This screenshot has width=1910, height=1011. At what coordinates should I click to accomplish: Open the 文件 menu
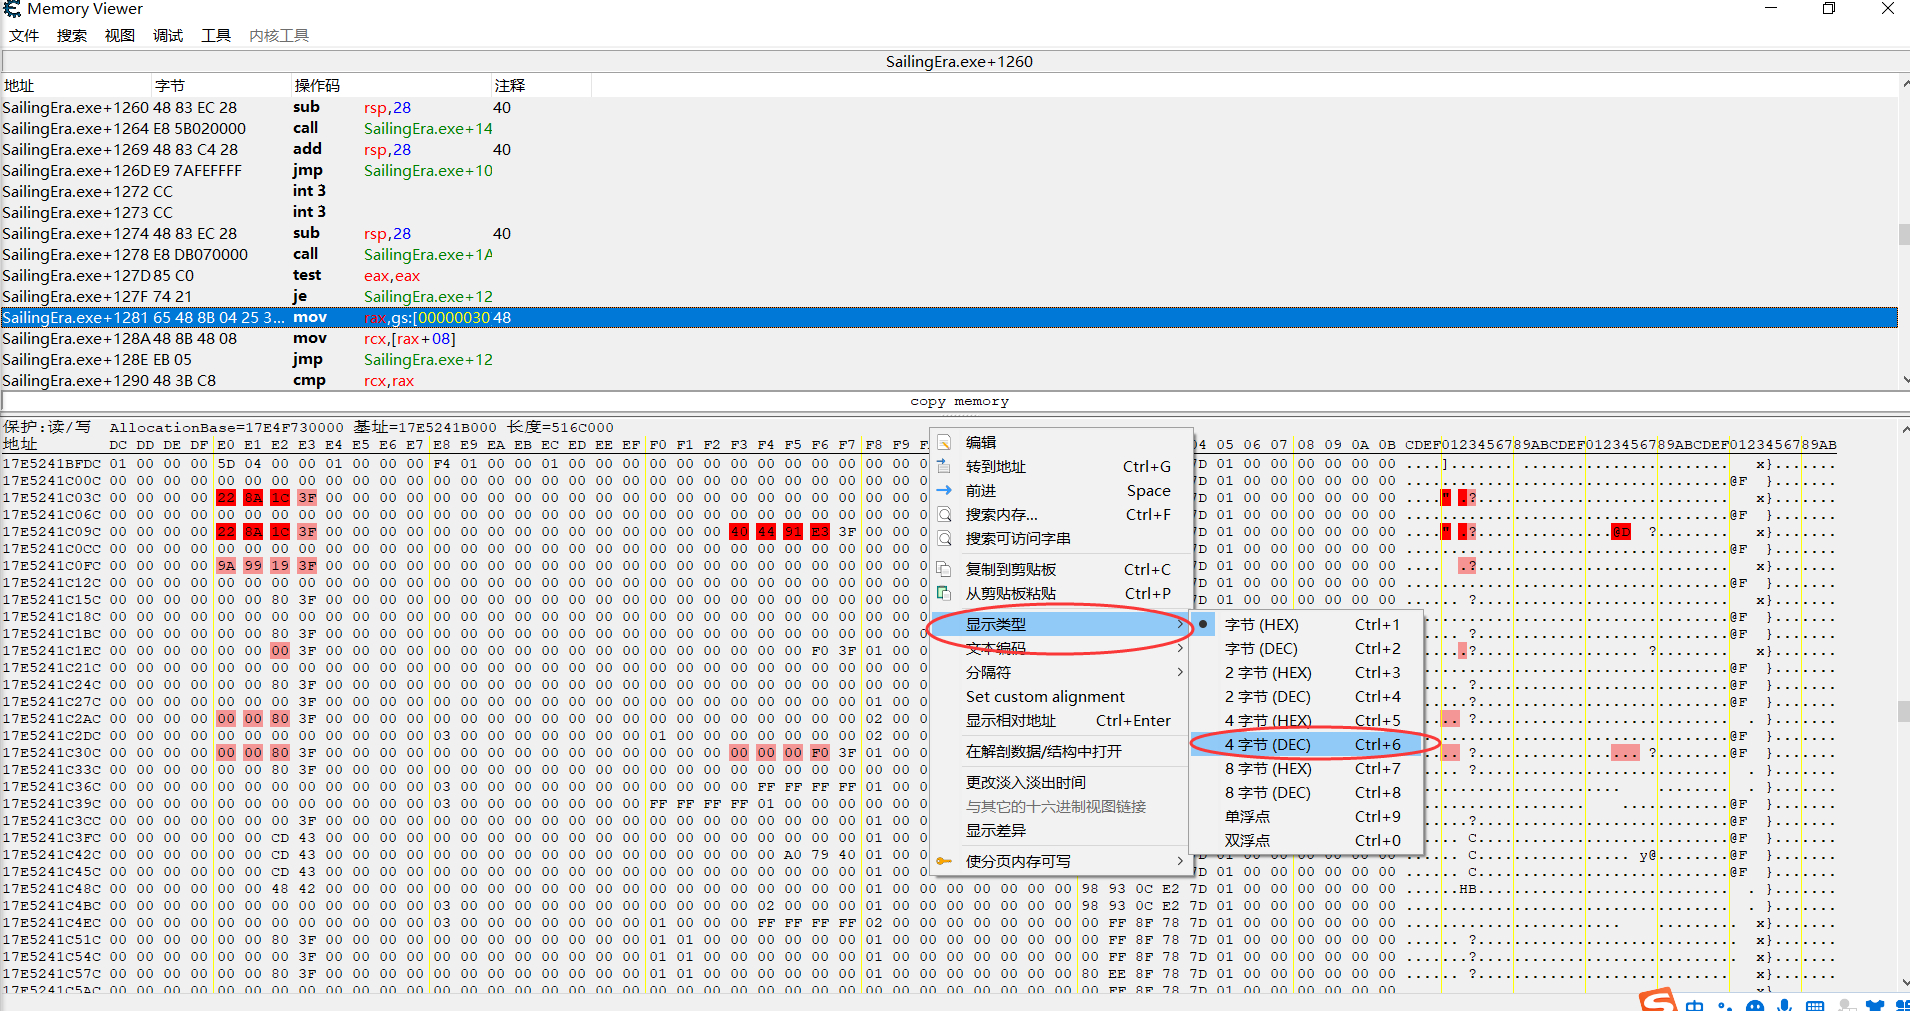24,35
